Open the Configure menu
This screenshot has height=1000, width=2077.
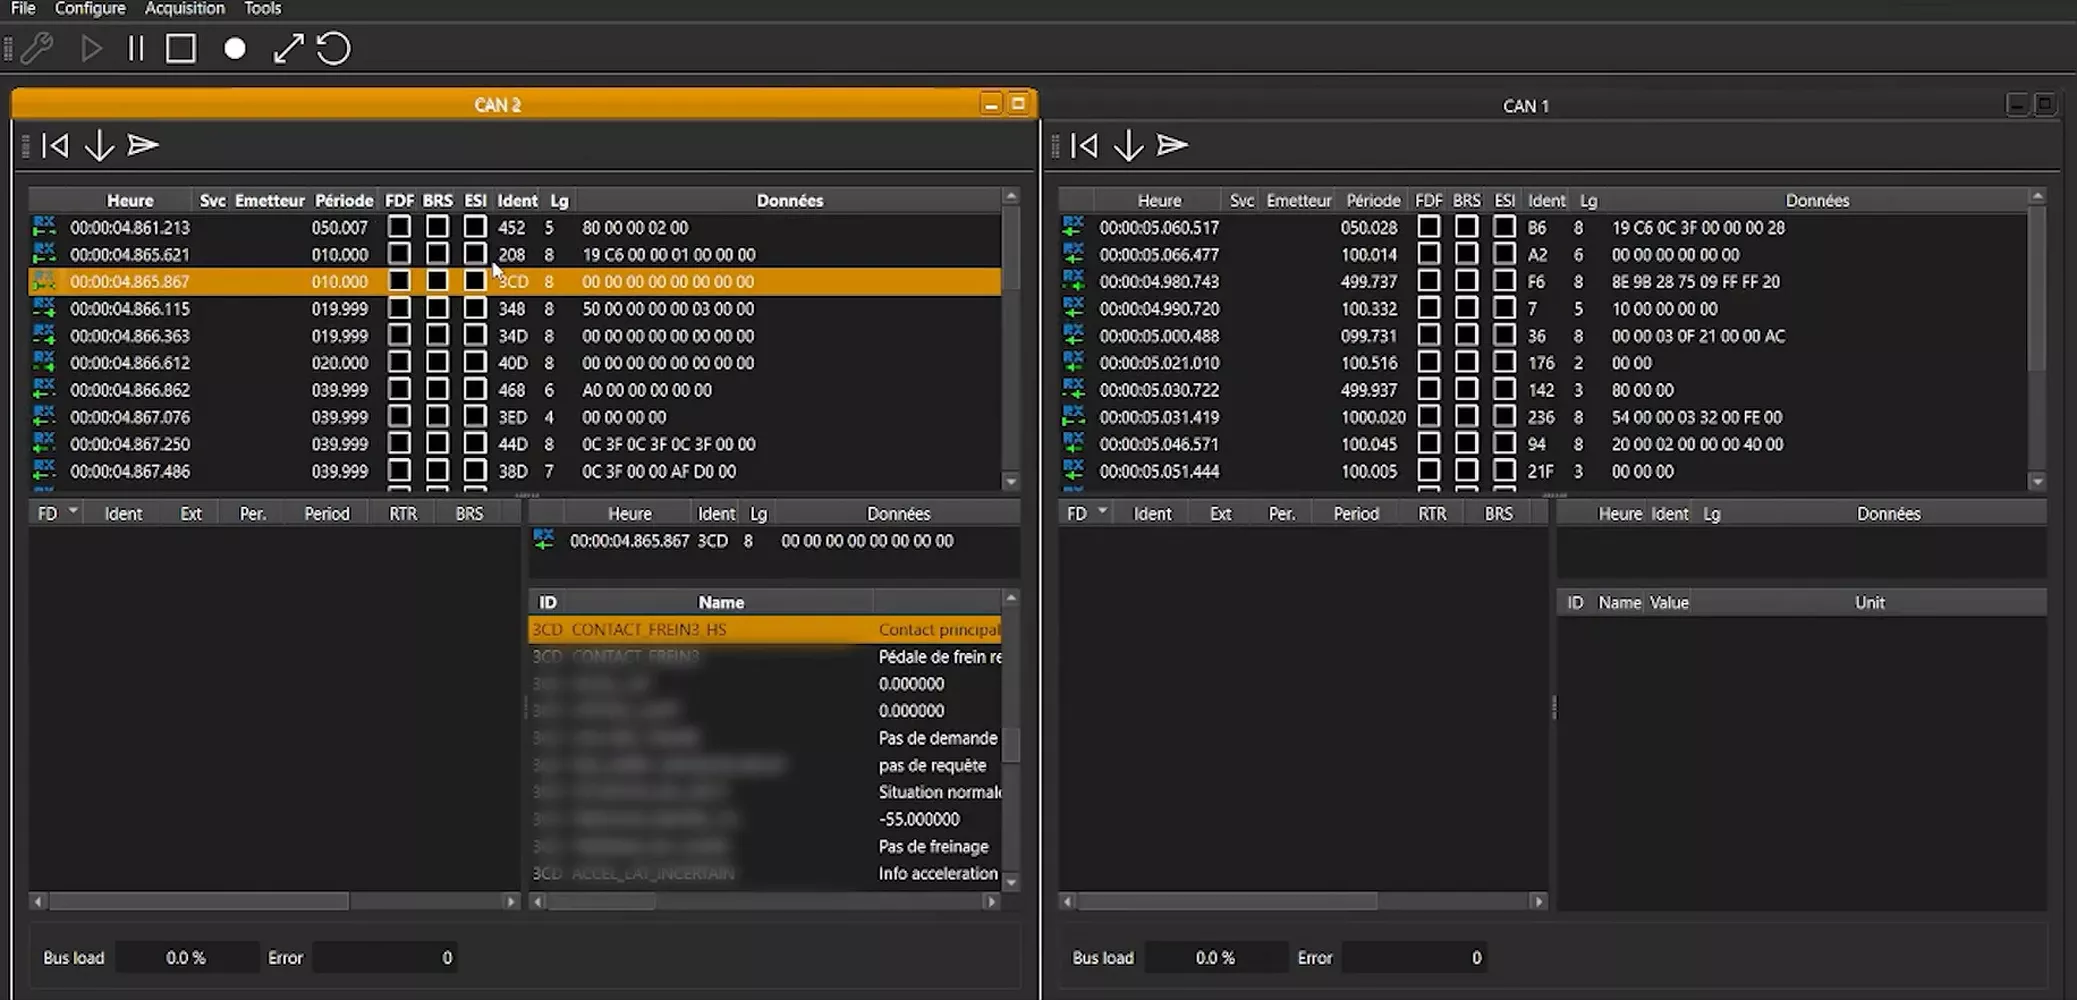coord(90,9)
